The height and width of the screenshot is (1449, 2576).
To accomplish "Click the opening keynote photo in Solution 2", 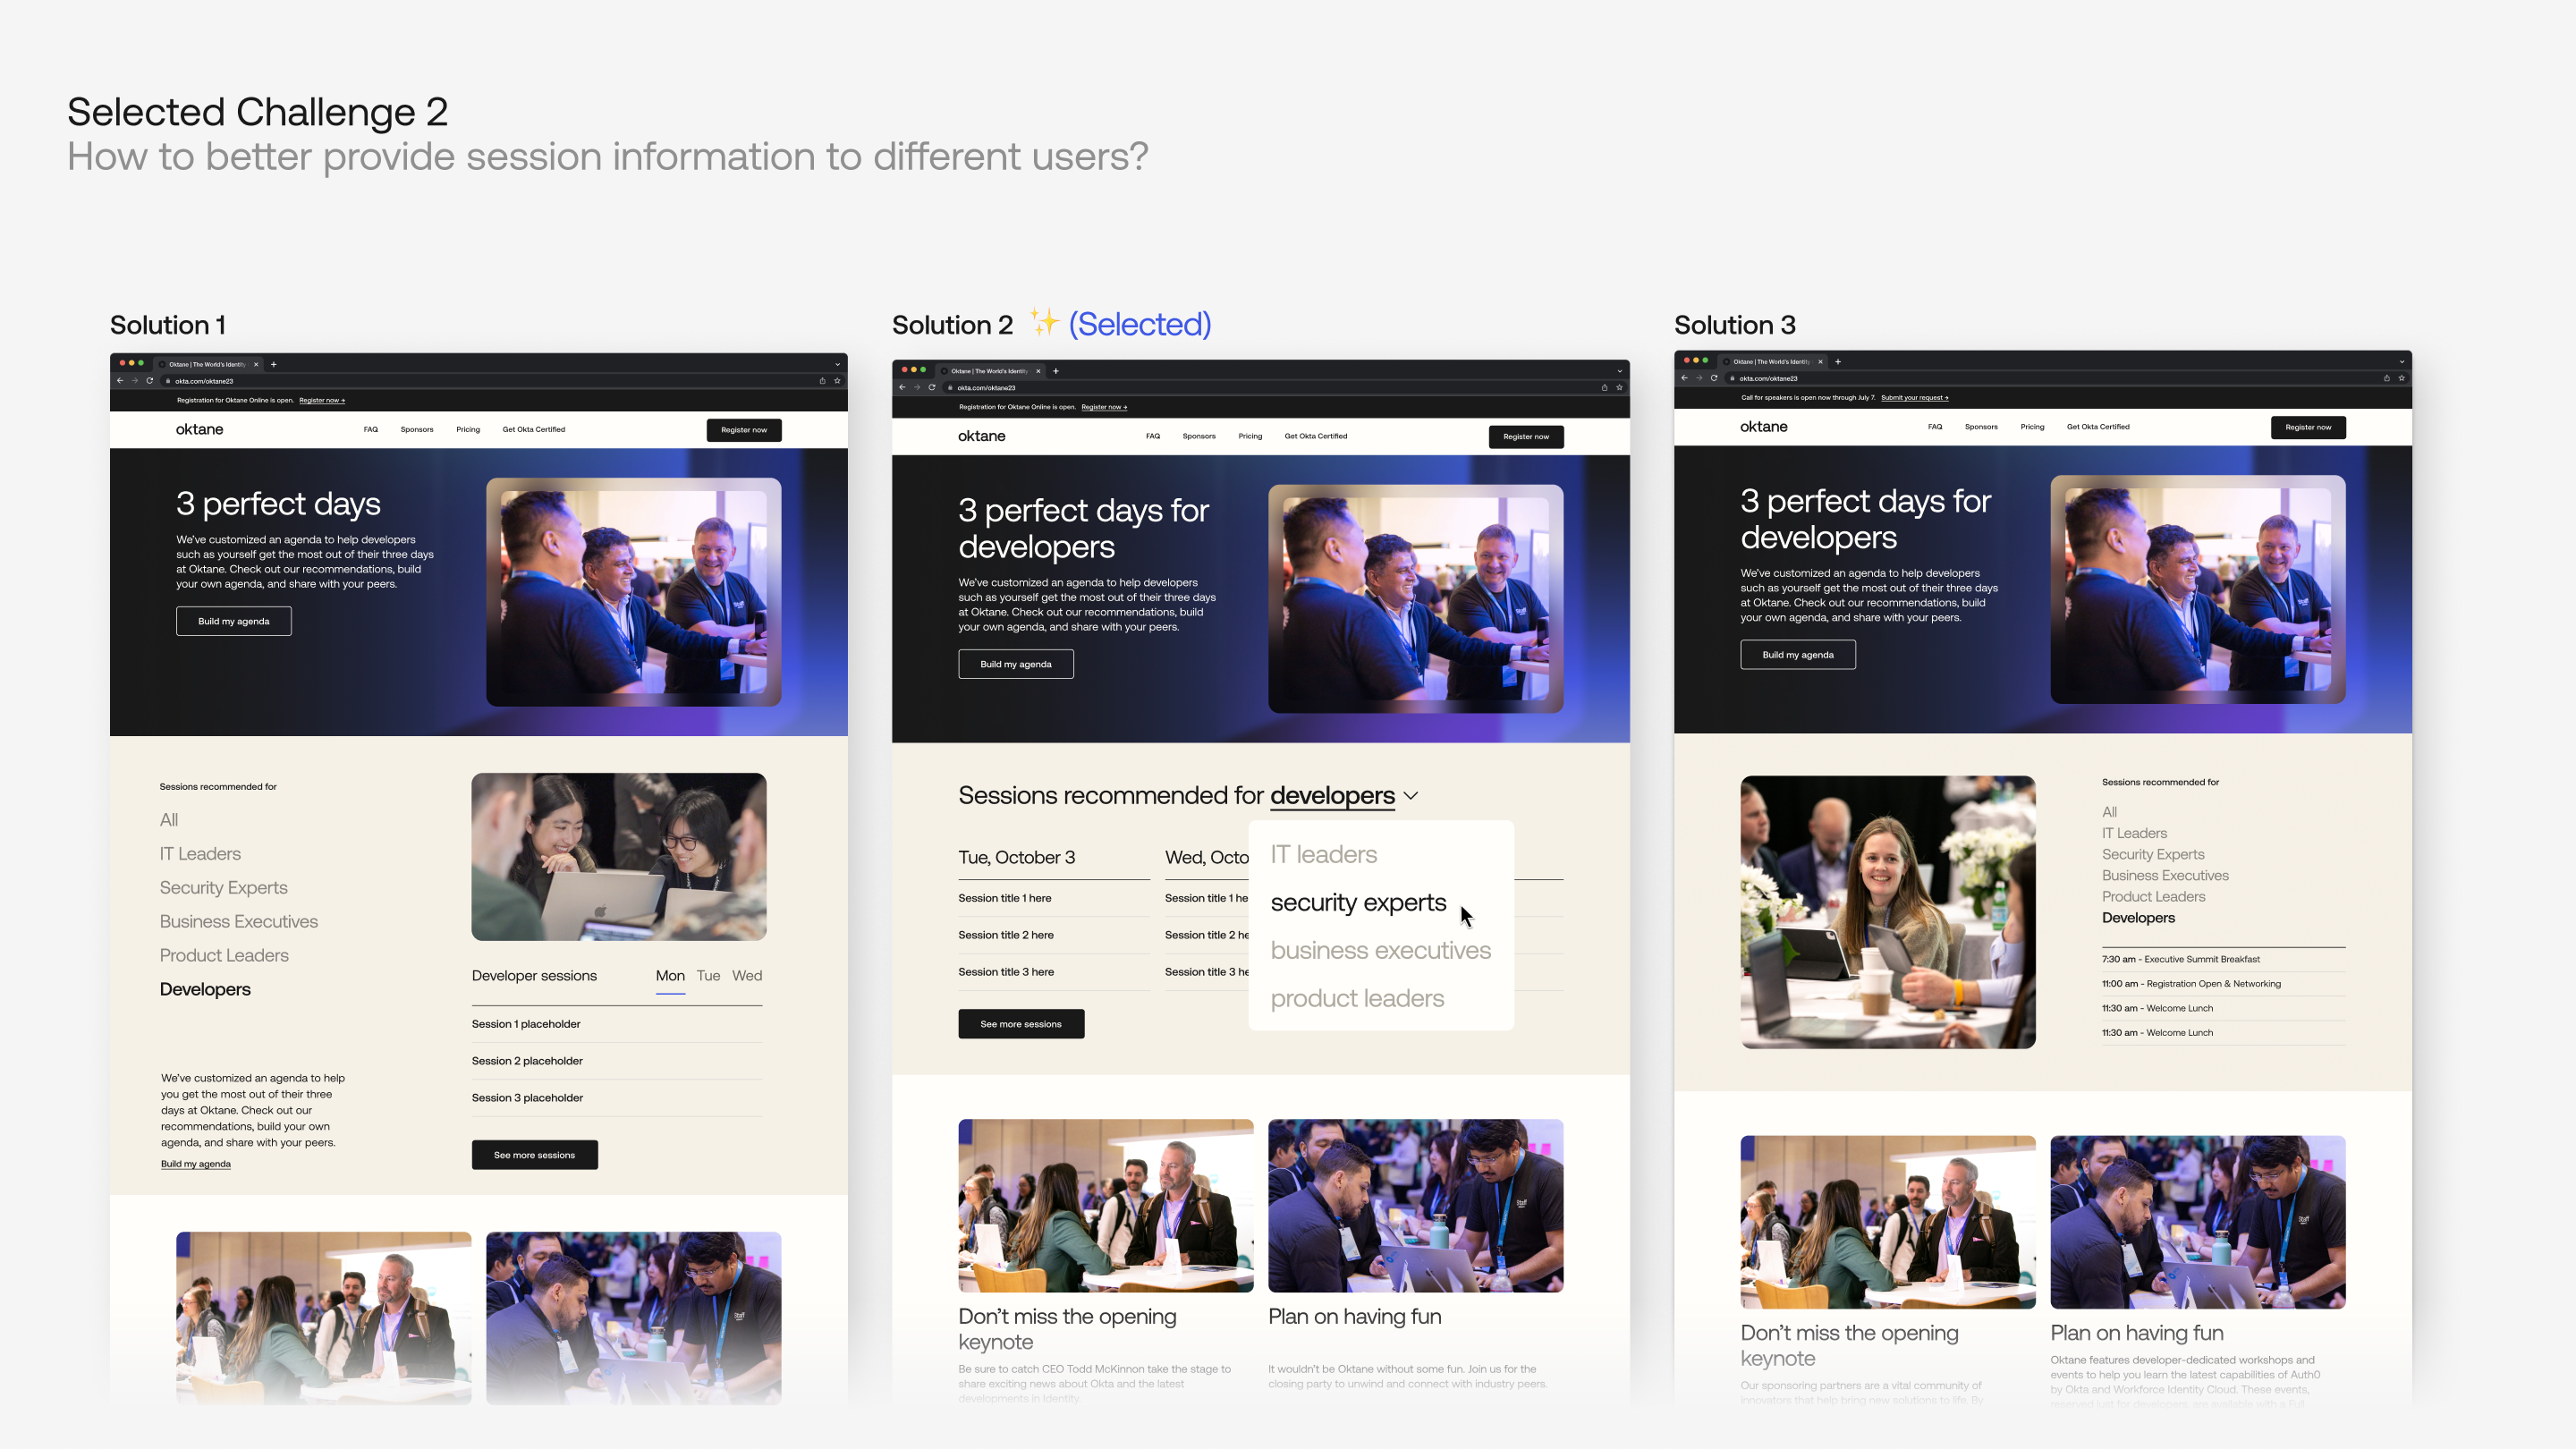I will pyautogui.click(x=1105, y=1206).
